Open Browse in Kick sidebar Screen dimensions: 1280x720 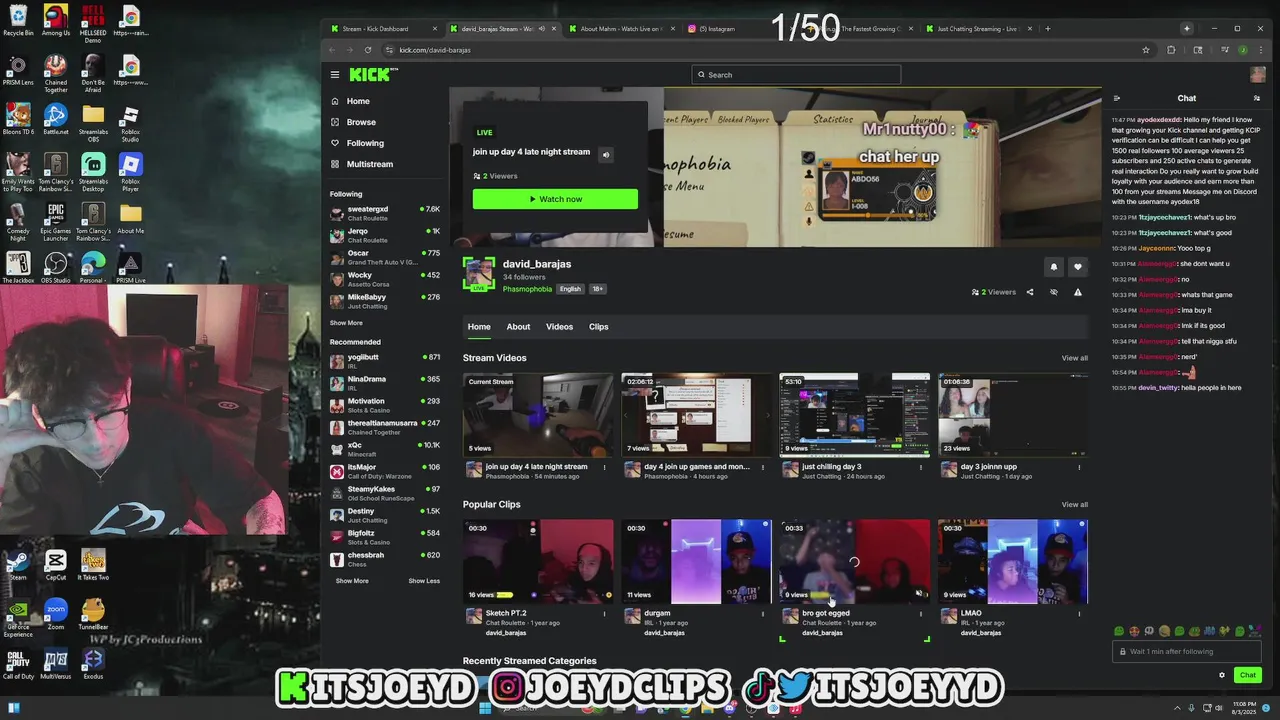(x=361, y=122)
